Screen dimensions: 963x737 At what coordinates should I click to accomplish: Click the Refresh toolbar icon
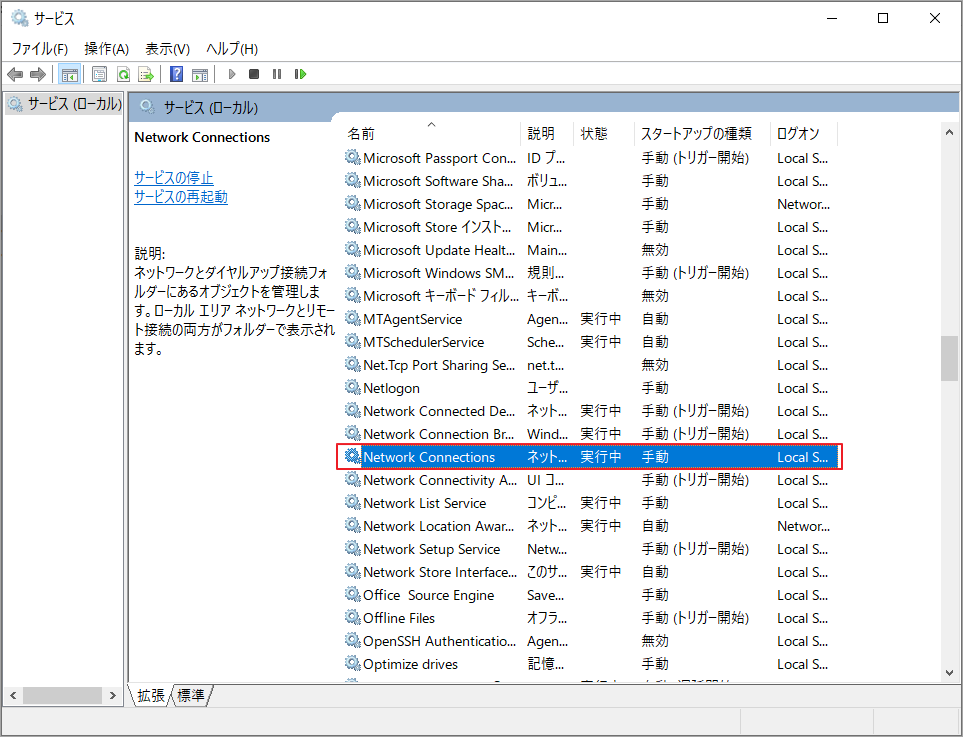[123, 74]
